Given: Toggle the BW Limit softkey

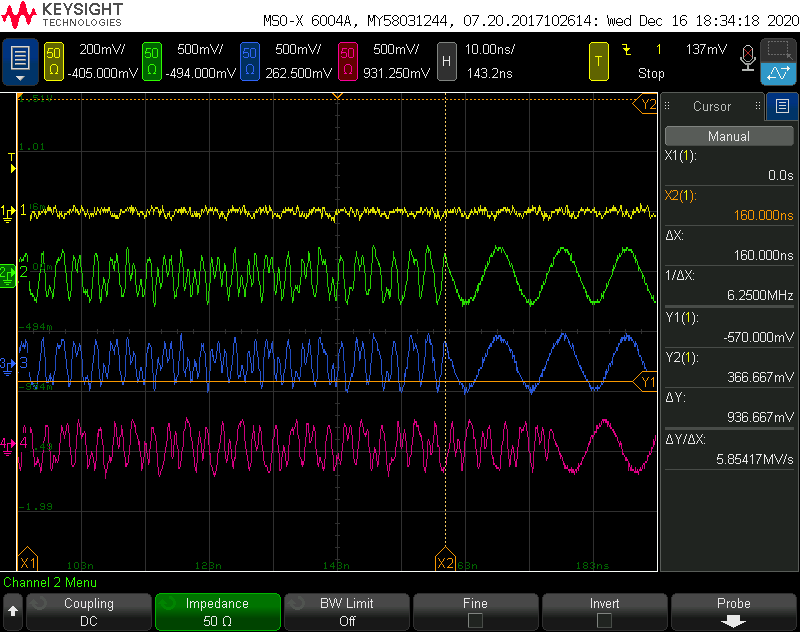Looking at the screenshot, I should coord(347,612).
